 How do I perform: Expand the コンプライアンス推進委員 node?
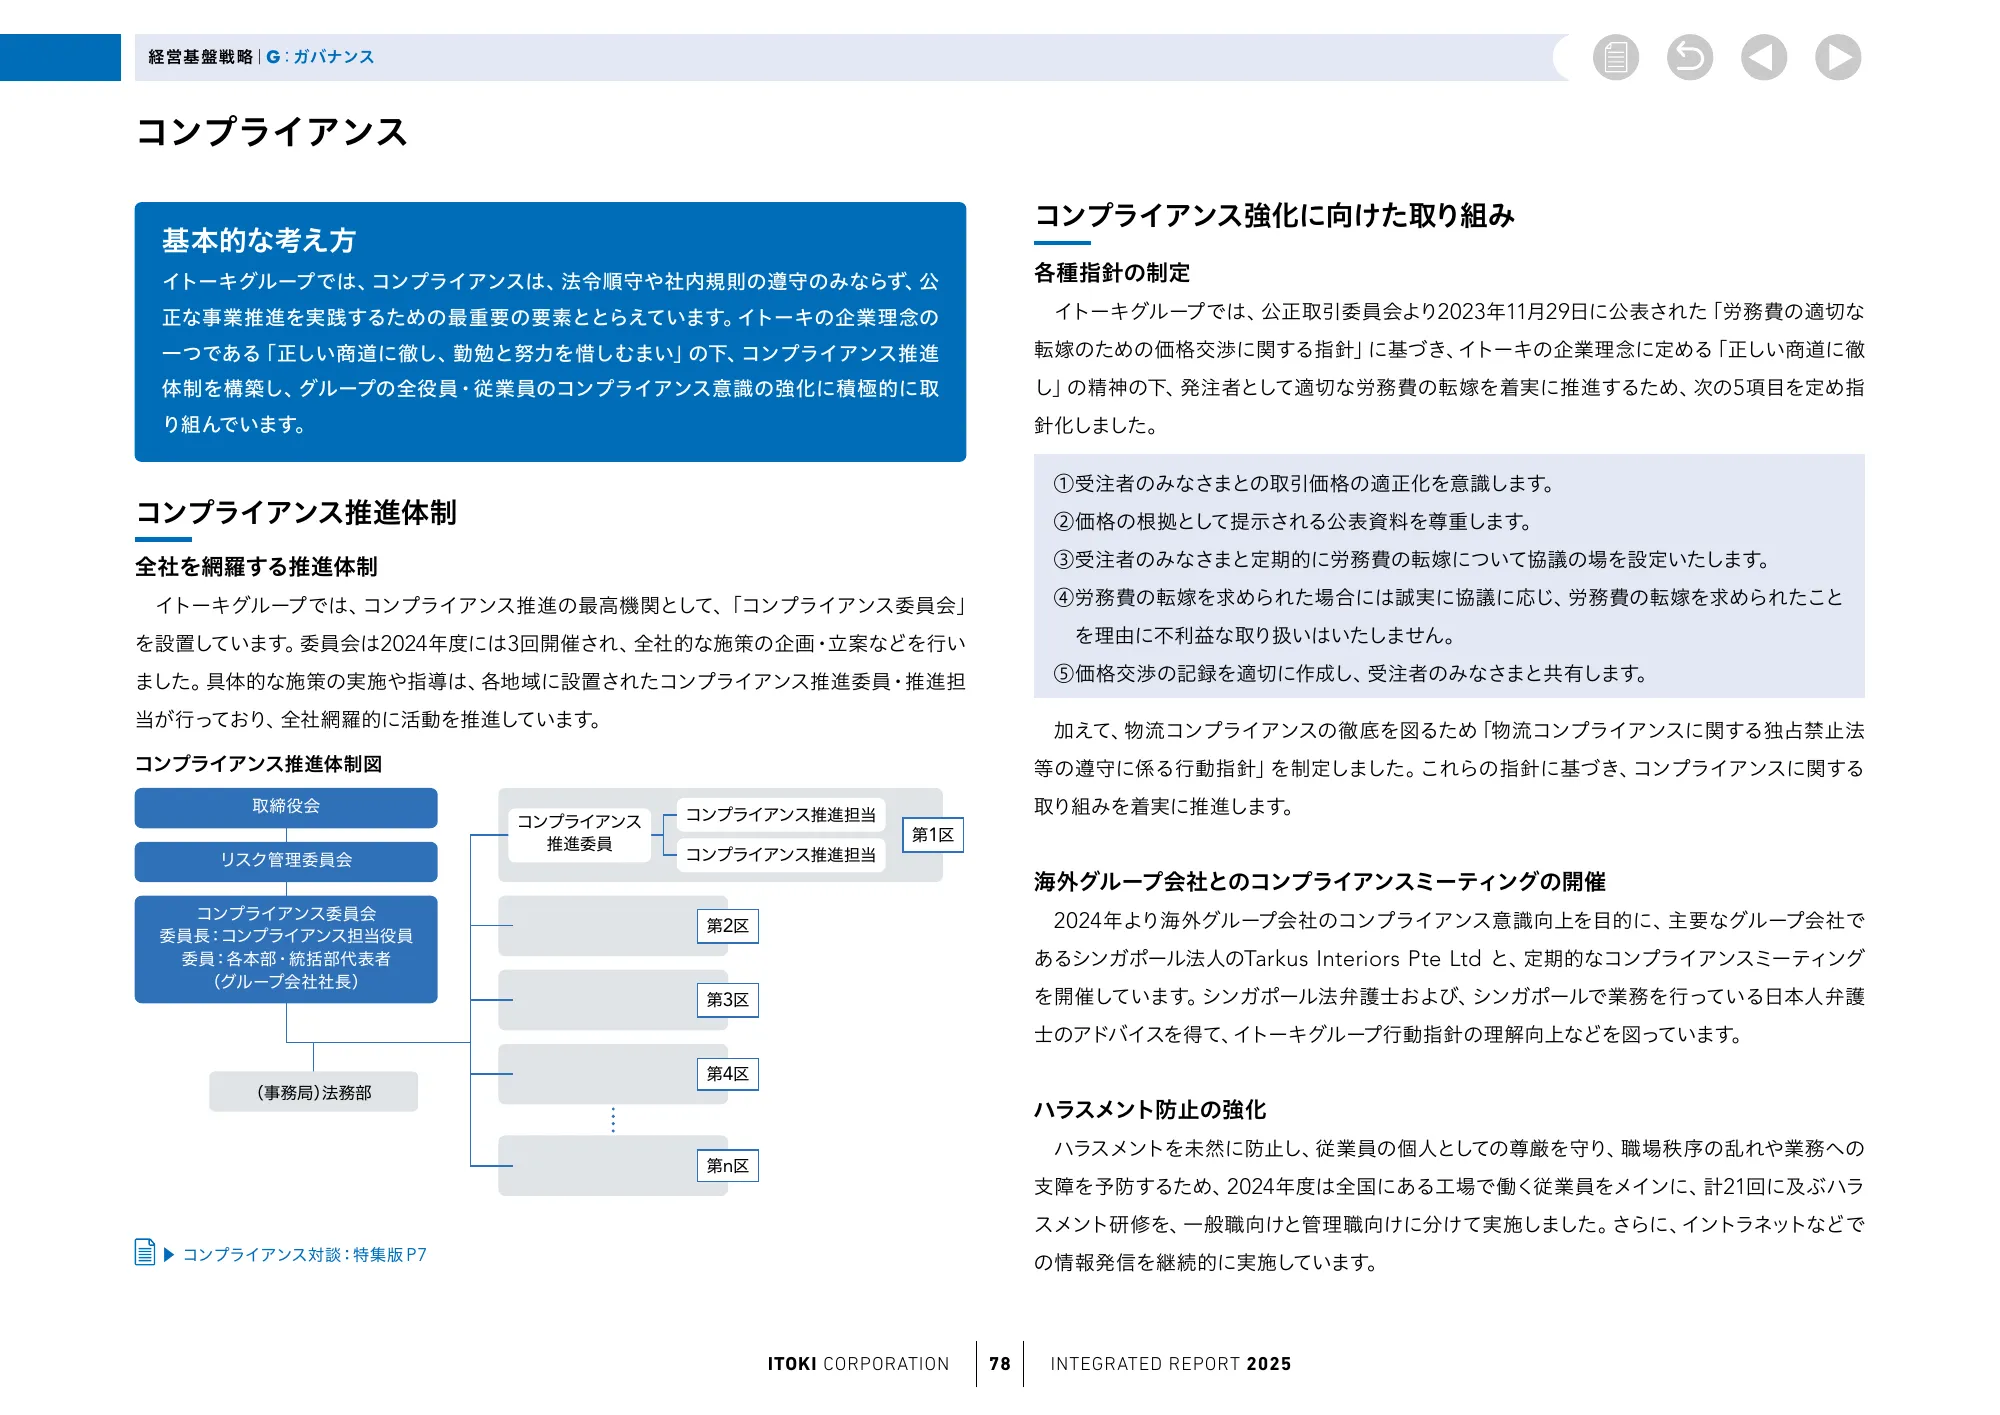(578, 834)
